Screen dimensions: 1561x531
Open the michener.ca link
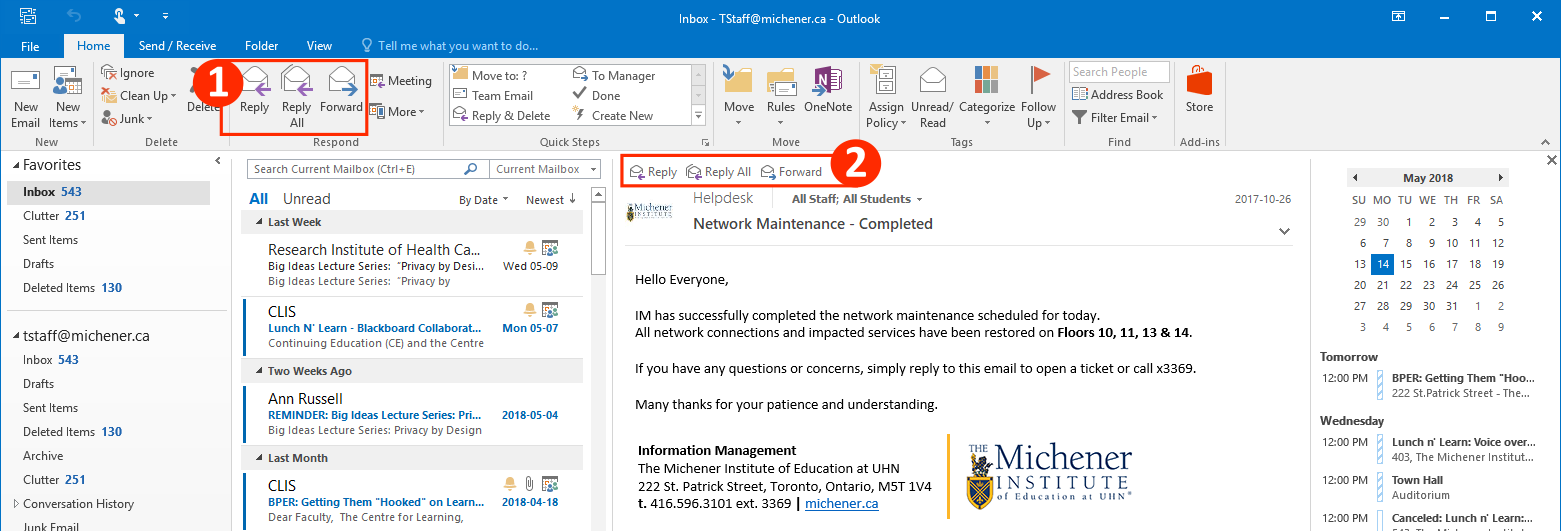[841, 503]
